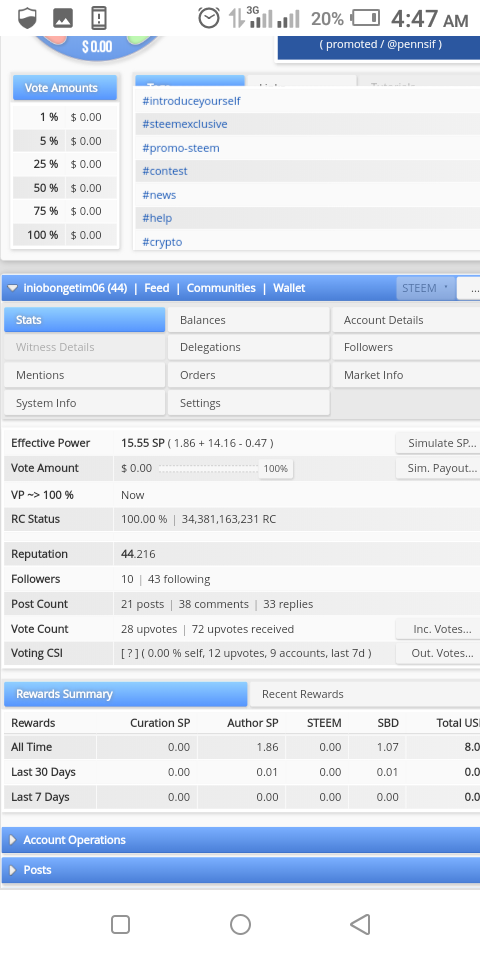Tap the Android back triangle button
Screen dimensions: 480x960
click(360, 924)
